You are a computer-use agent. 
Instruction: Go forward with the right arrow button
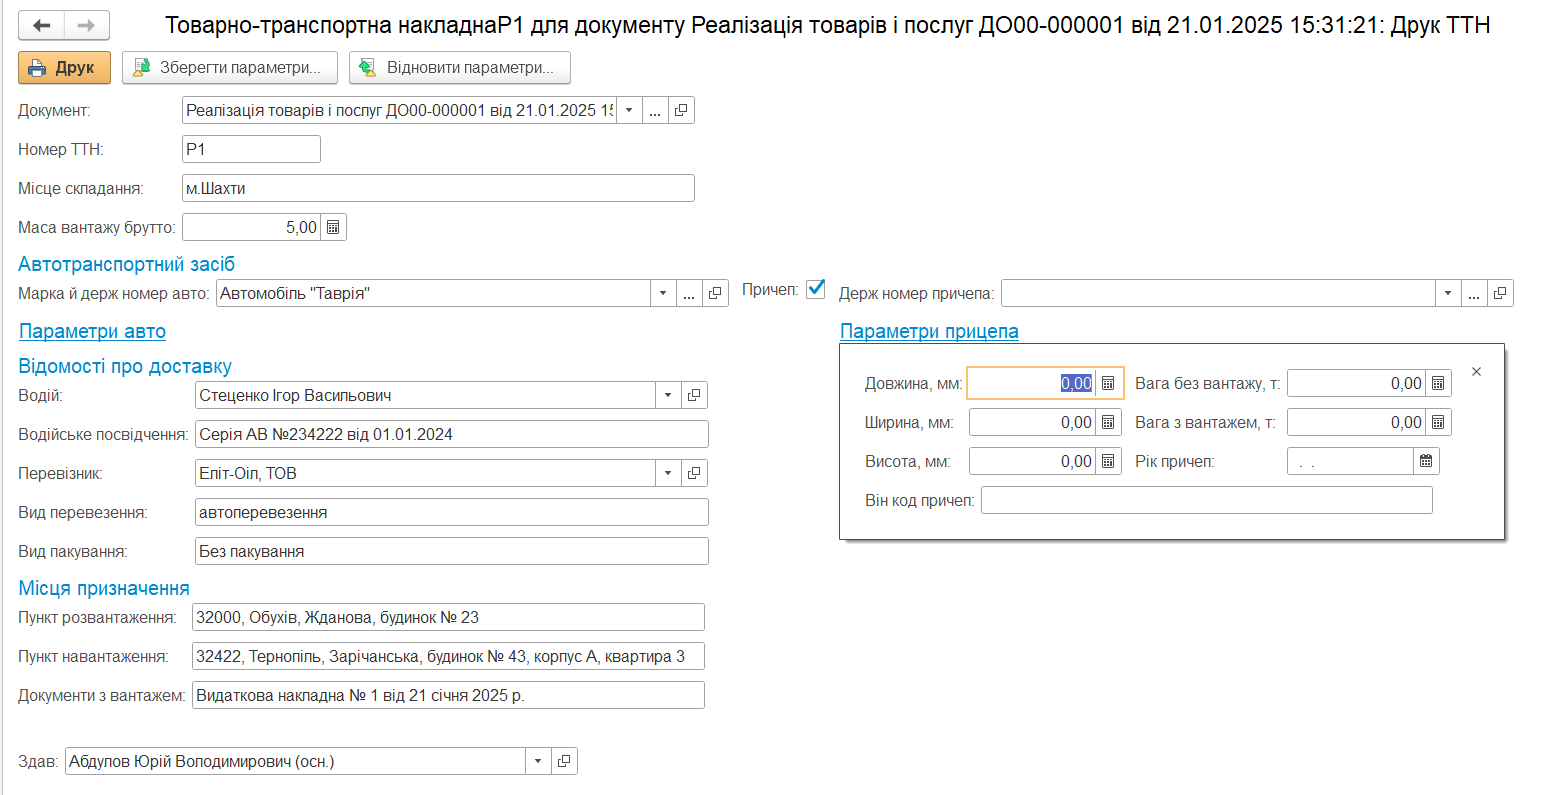(x=87, y=25)
